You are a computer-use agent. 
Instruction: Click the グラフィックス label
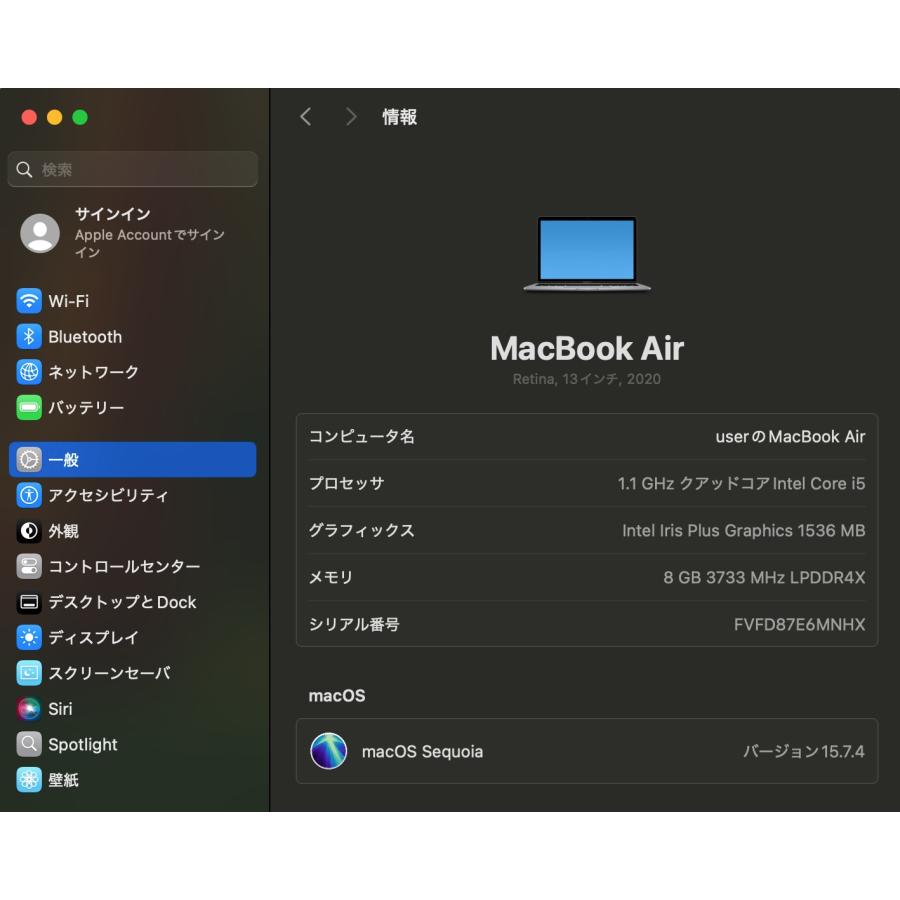click(362, 530)
